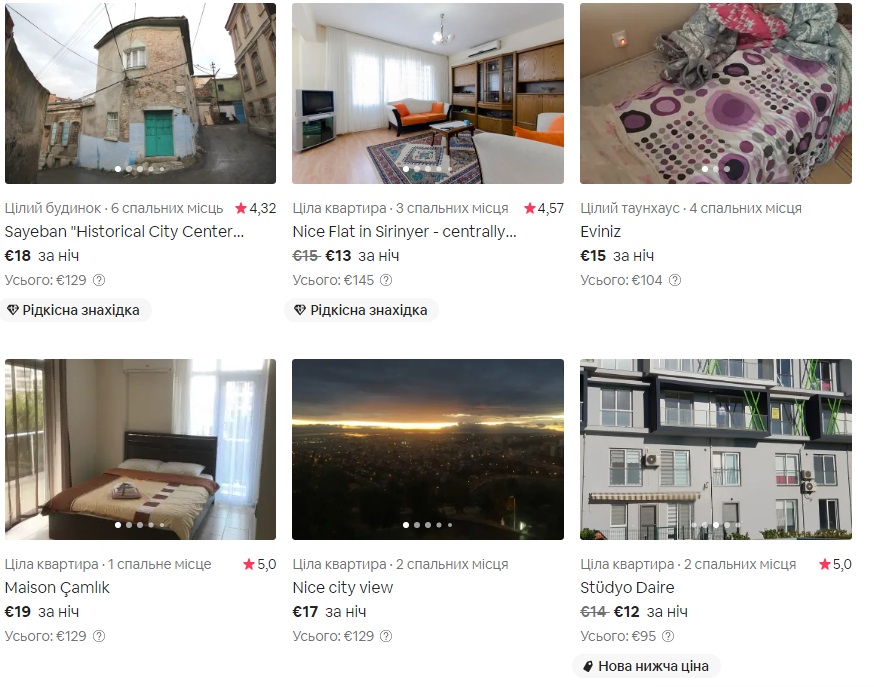Click the Нова нижча ціна price tag badge

click(646, 666)
